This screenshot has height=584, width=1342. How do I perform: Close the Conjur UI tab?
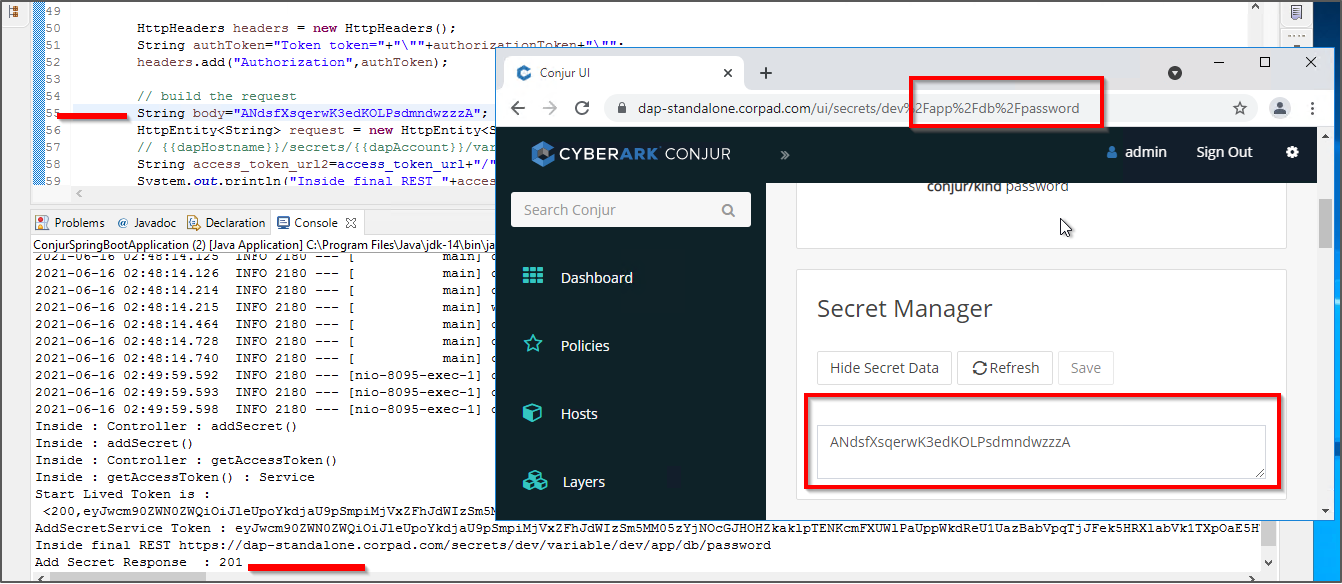(x=727, y=73)
